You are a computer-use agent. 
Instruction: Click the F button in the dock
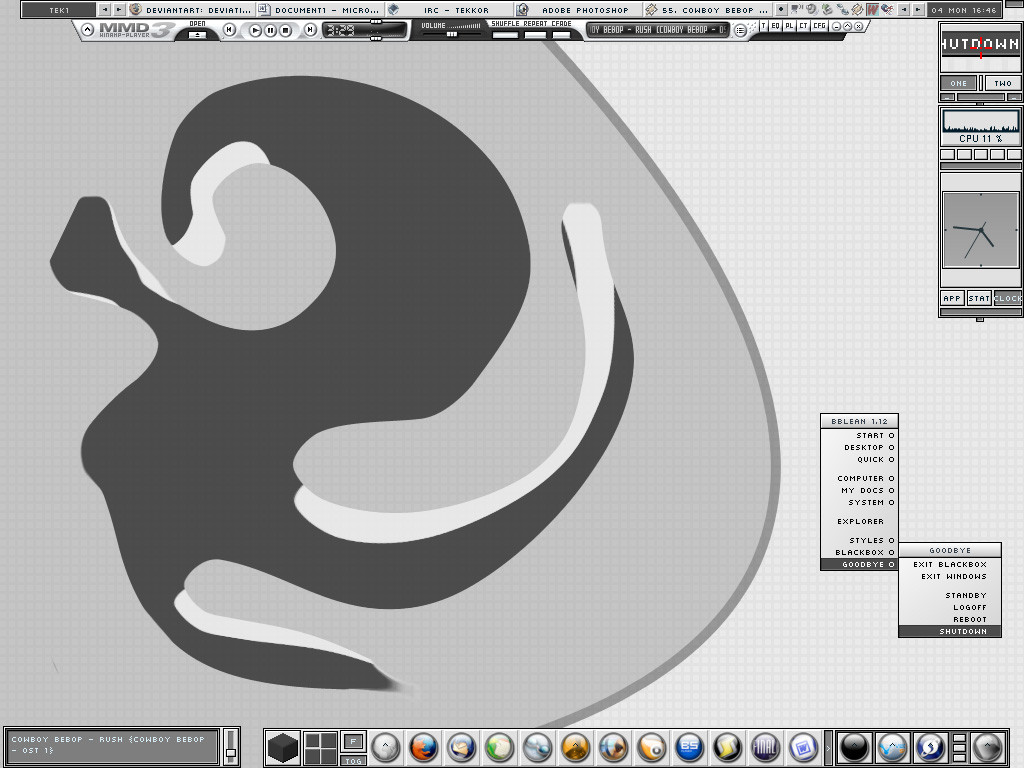[x=353, y=741]
